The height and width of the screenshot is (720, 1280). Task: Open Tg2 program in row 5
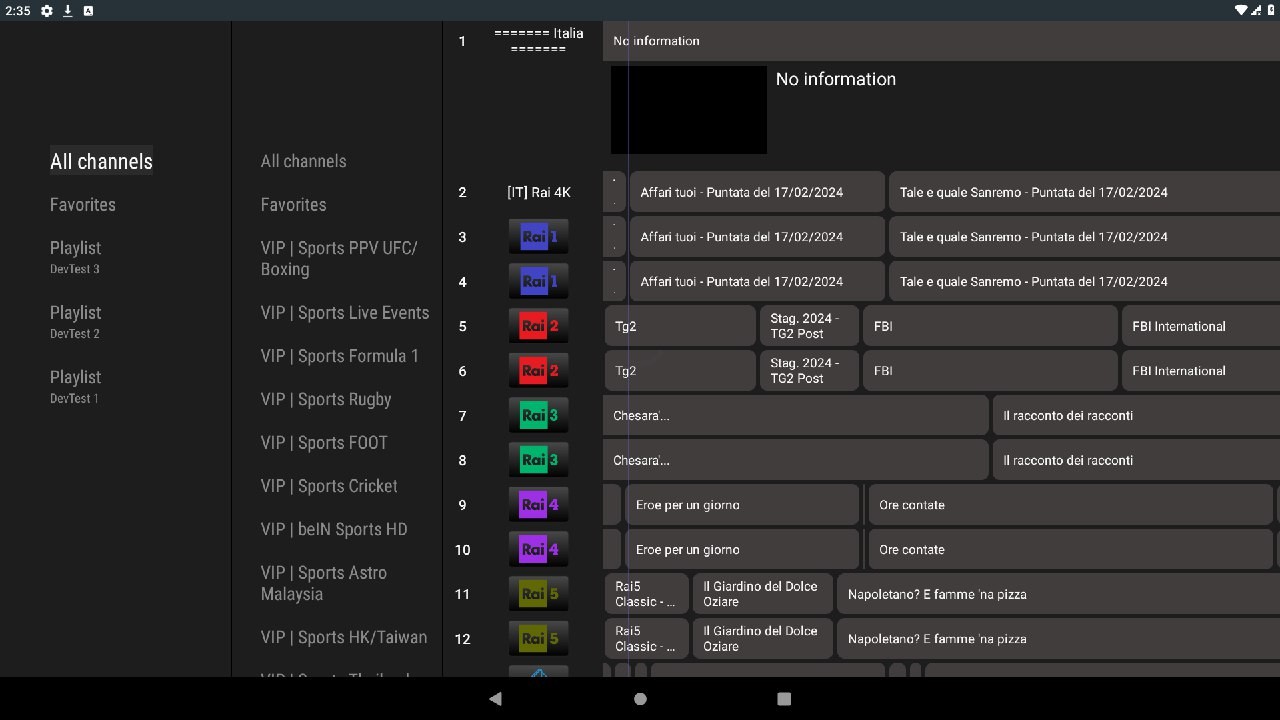[680, 326]
